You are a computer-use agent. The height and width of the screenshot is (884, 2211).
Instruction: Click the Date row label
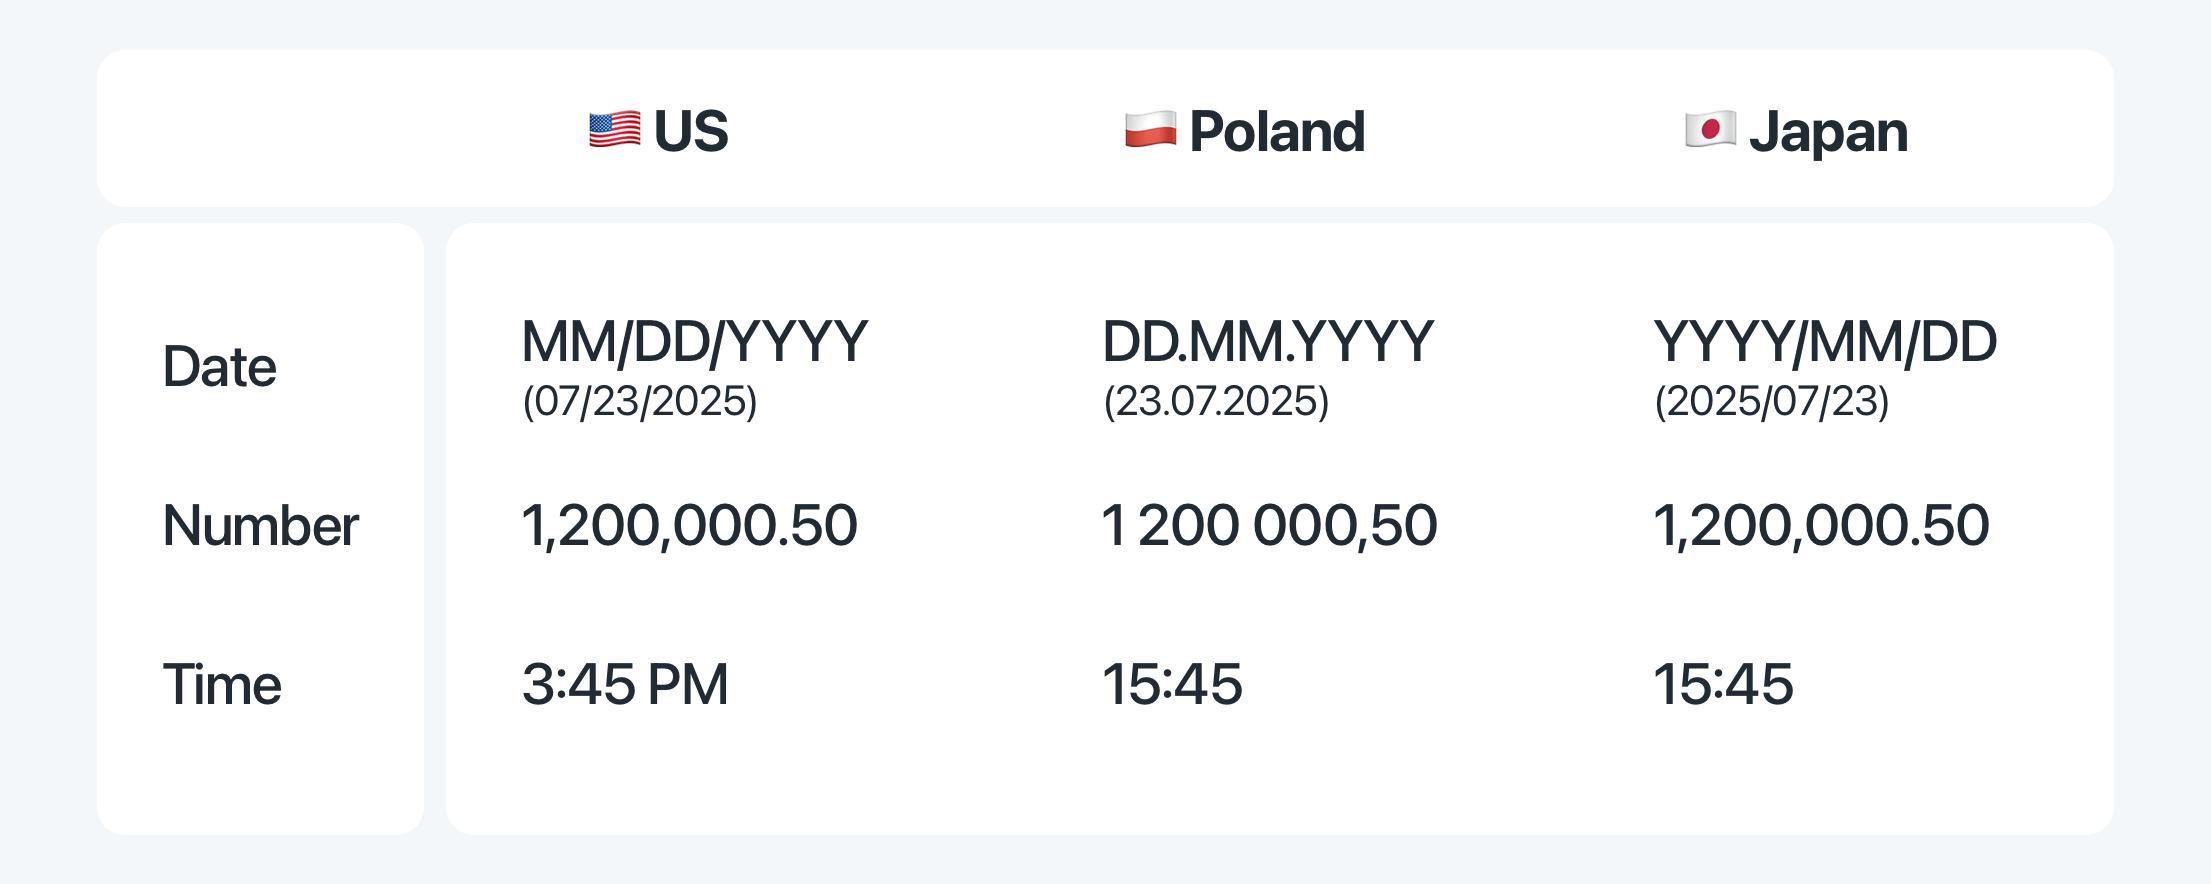[220, 366]
